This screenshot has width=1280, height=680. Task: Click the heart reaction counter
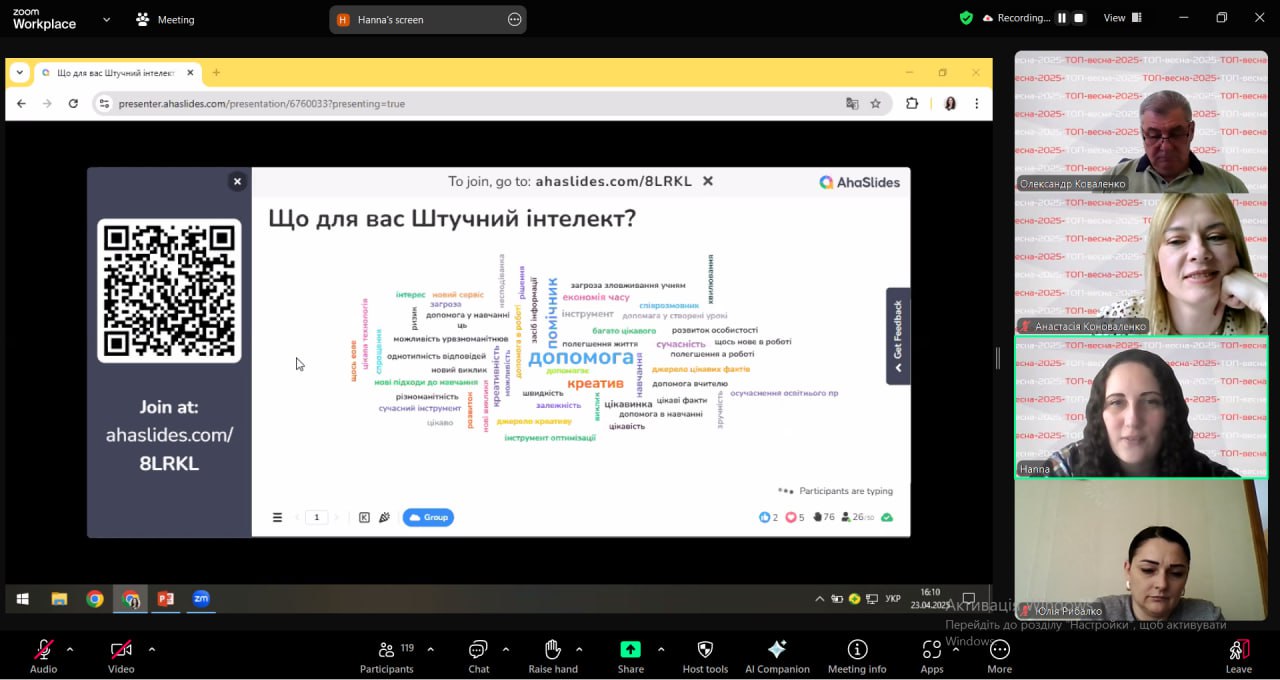(x=795, y=517)
